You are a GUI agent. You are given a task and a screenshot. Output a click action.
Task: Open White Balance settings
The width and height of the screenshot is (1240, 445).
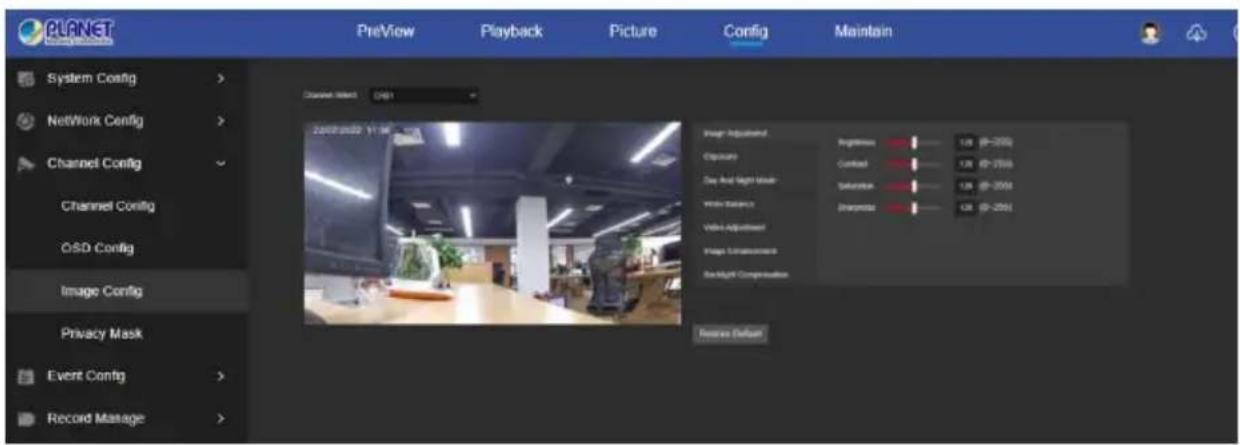pyautogui.click(x=728, y=204)
